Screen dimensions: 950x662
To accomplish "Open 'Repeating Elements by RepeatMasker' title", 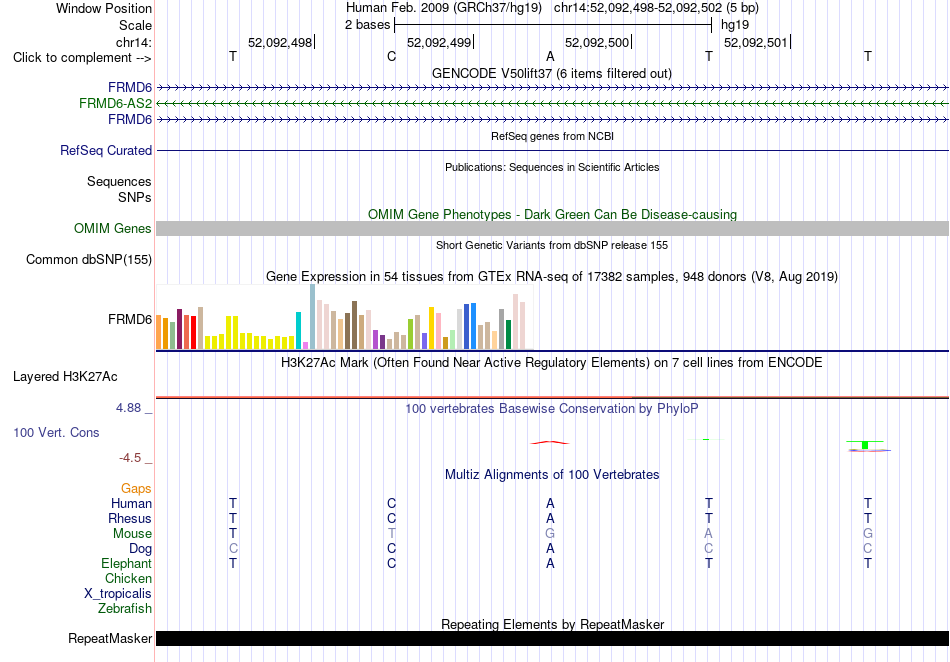I will point(553,624).
